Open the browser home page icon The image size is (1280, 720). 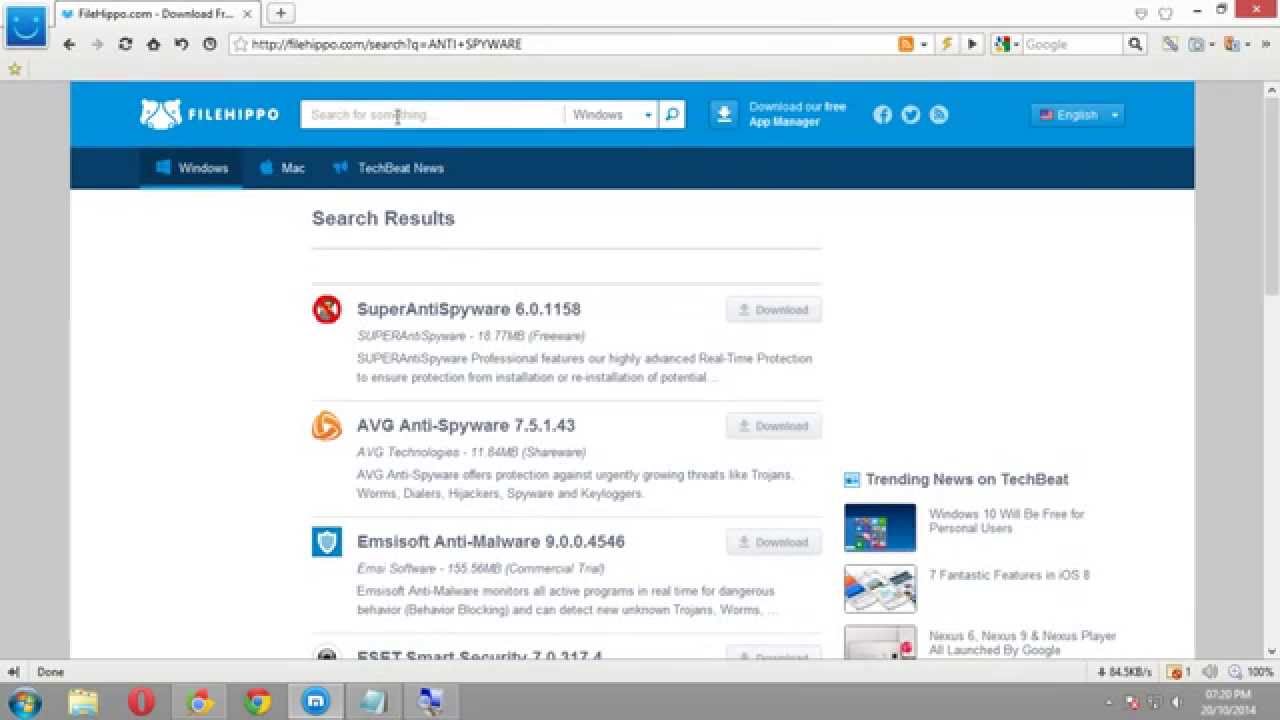[x=153, y=44]
